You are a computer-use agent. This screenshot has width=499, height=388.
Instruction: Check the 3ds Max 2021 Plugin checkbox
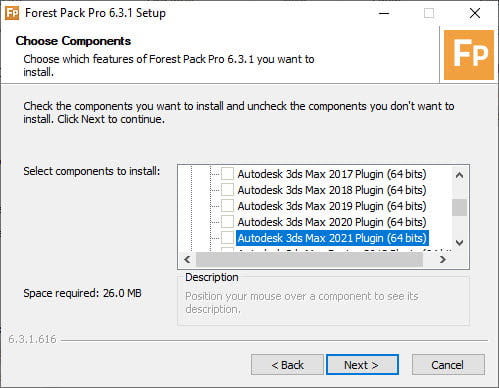click(227, 238)
